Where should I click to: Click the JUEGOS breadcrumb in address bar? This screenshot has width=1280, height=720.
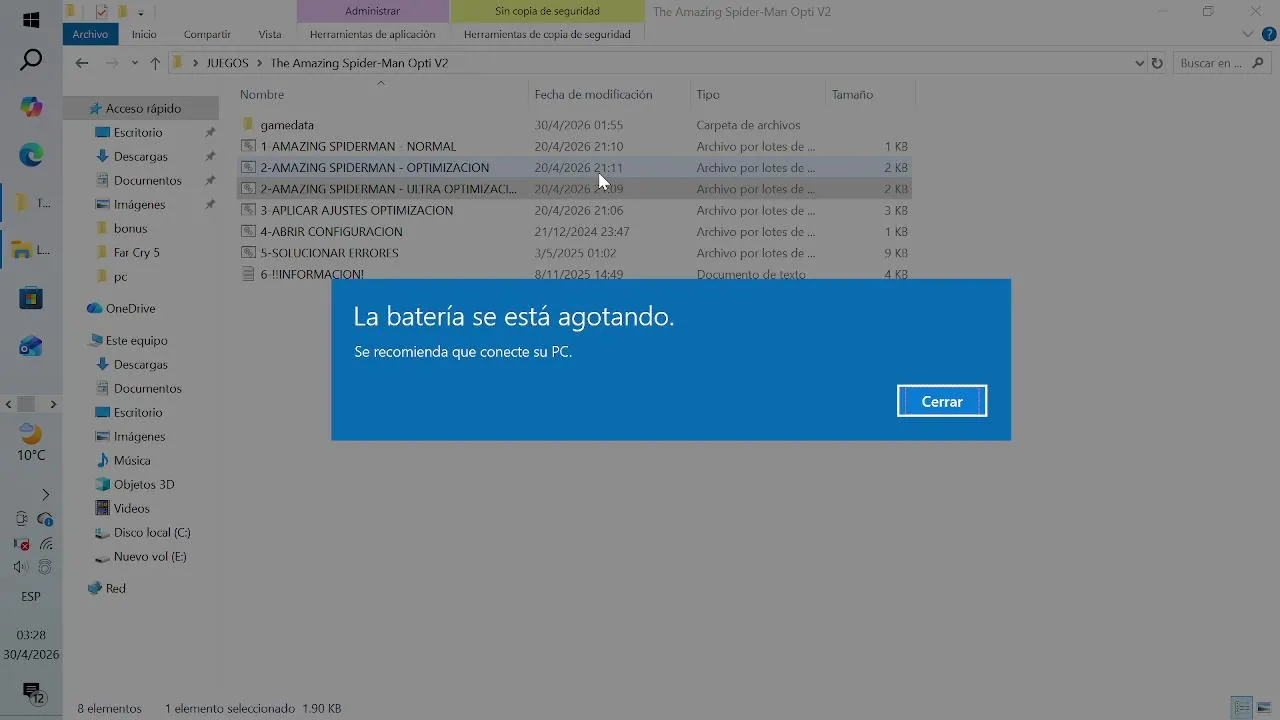(227, 63)
